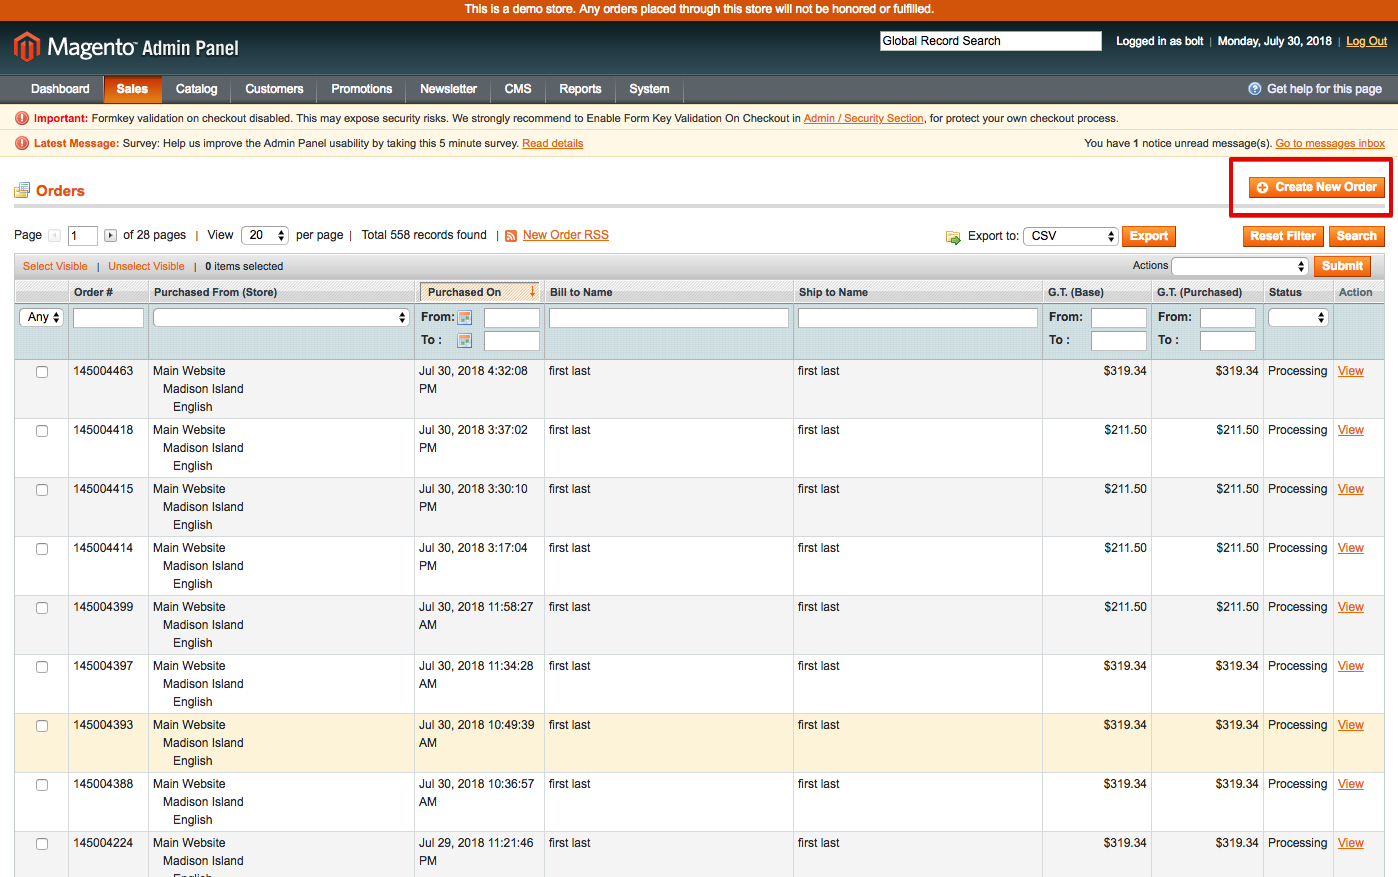The image size is (1398, 877).
Task: Open the CMS menu
Action: point(518,89)
